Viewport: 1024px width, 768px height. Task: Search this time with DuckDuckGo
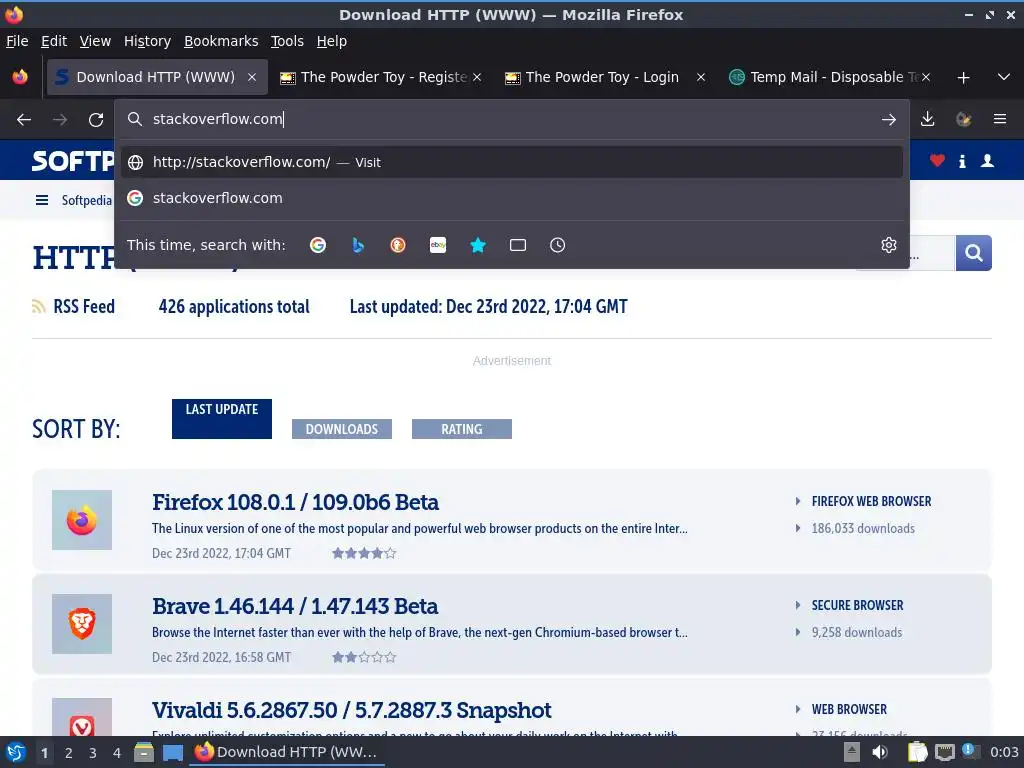(x=398, y=245)
